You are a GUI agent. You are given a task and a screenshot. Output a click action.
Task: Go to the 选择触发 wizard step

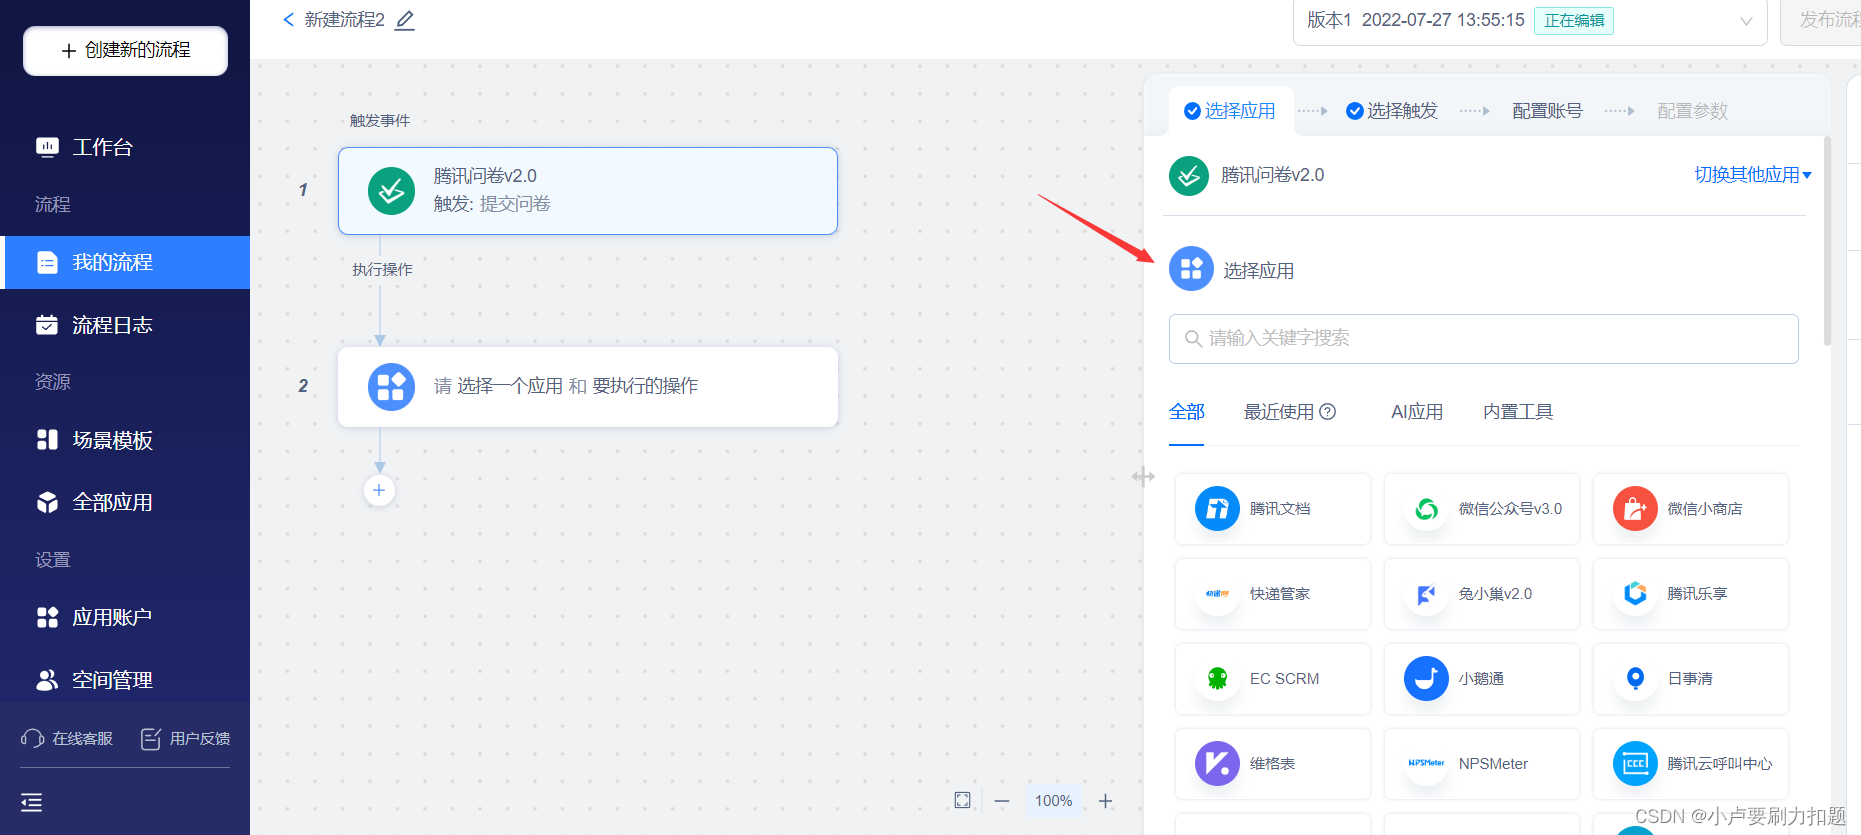(1392, 111)
